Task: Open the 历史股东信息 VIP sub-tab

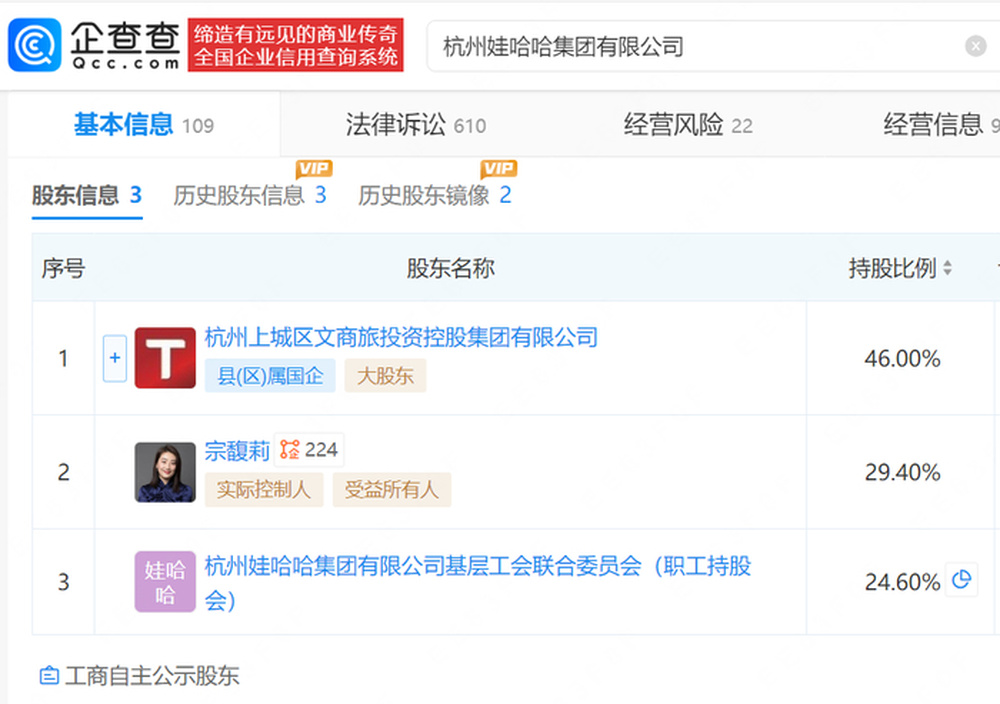Action: pyautogui.click(x=249, y=195)
